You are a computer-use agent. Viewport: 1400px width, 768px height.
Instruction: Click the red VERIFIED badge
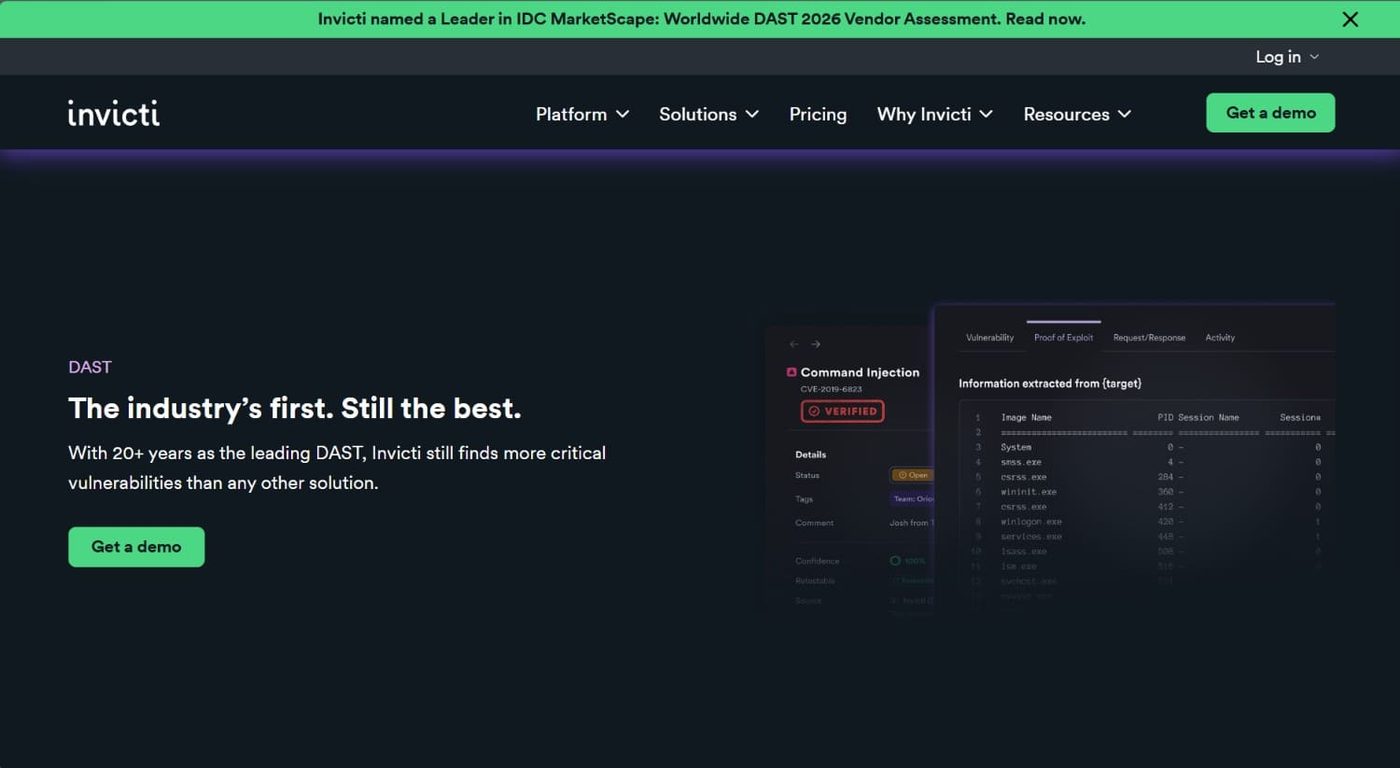pos(842,411)
